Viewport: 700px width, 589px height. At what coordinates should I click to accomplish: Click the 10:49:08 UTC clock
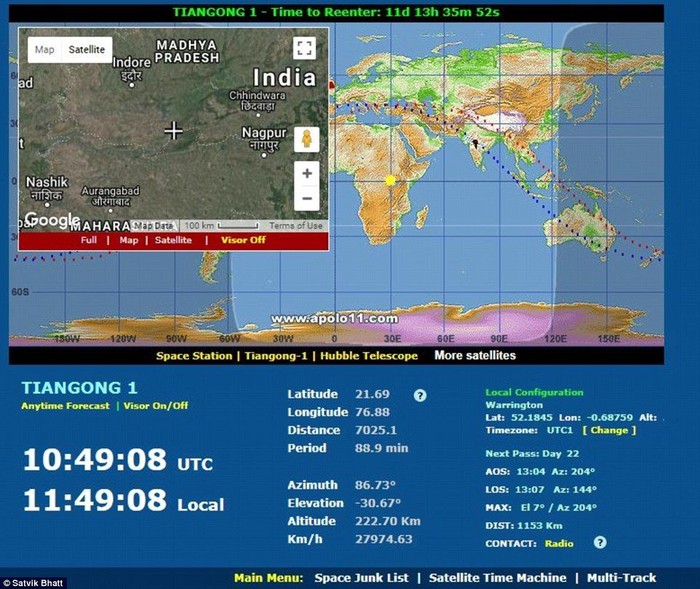(x=118, y=460)
